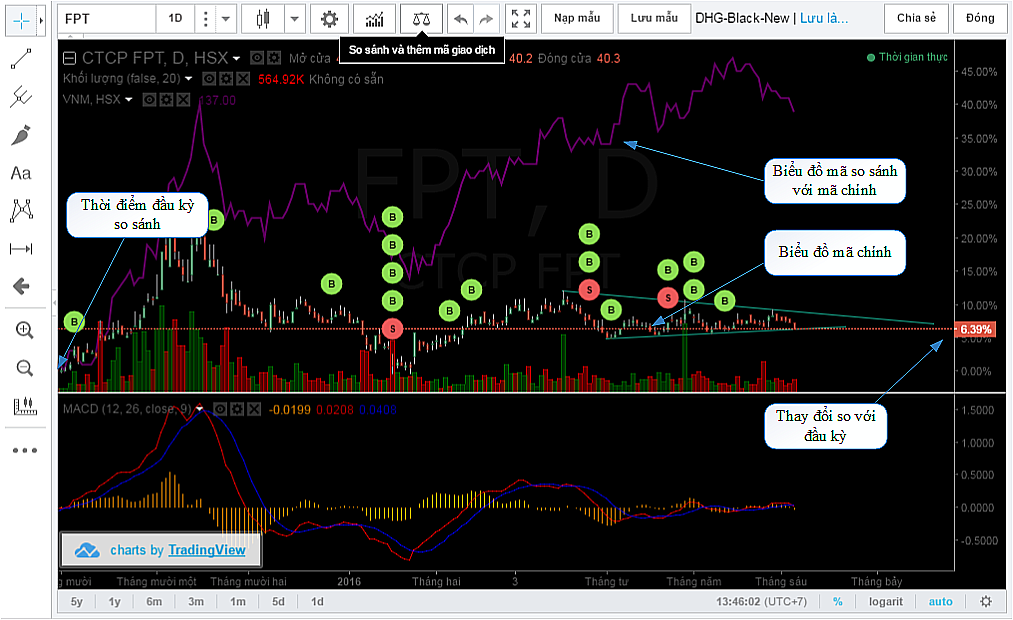Screen dimensions: 1013x620
Task: Set time range to 1m
Action: click(238, 601)
